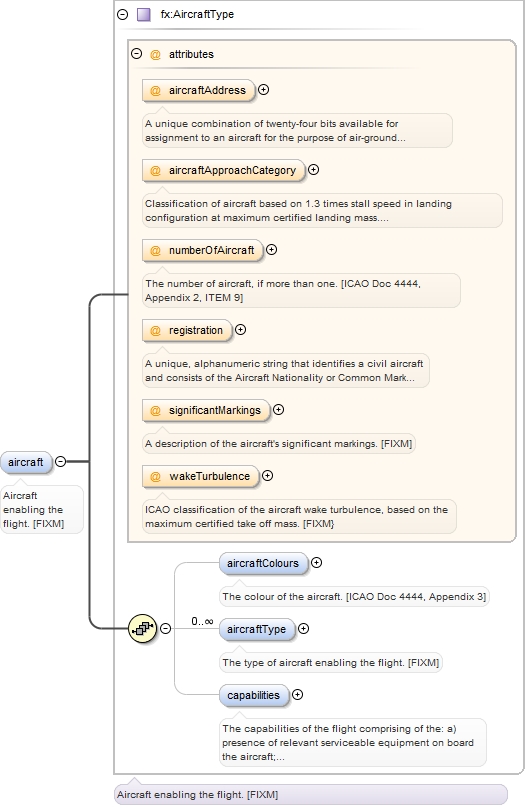Collapse the aircraft root element
The height and width of the screenshot is (808, 526).
[x=60, y=462]
